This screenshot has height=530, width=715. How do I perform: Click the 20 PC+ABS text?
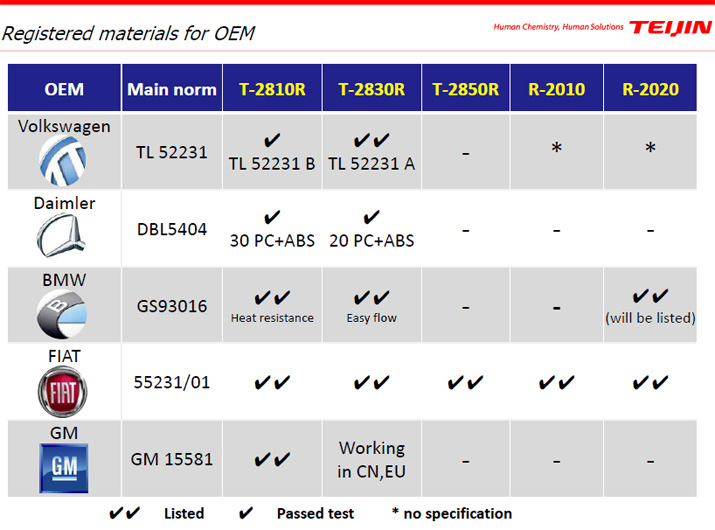point(372,241)
